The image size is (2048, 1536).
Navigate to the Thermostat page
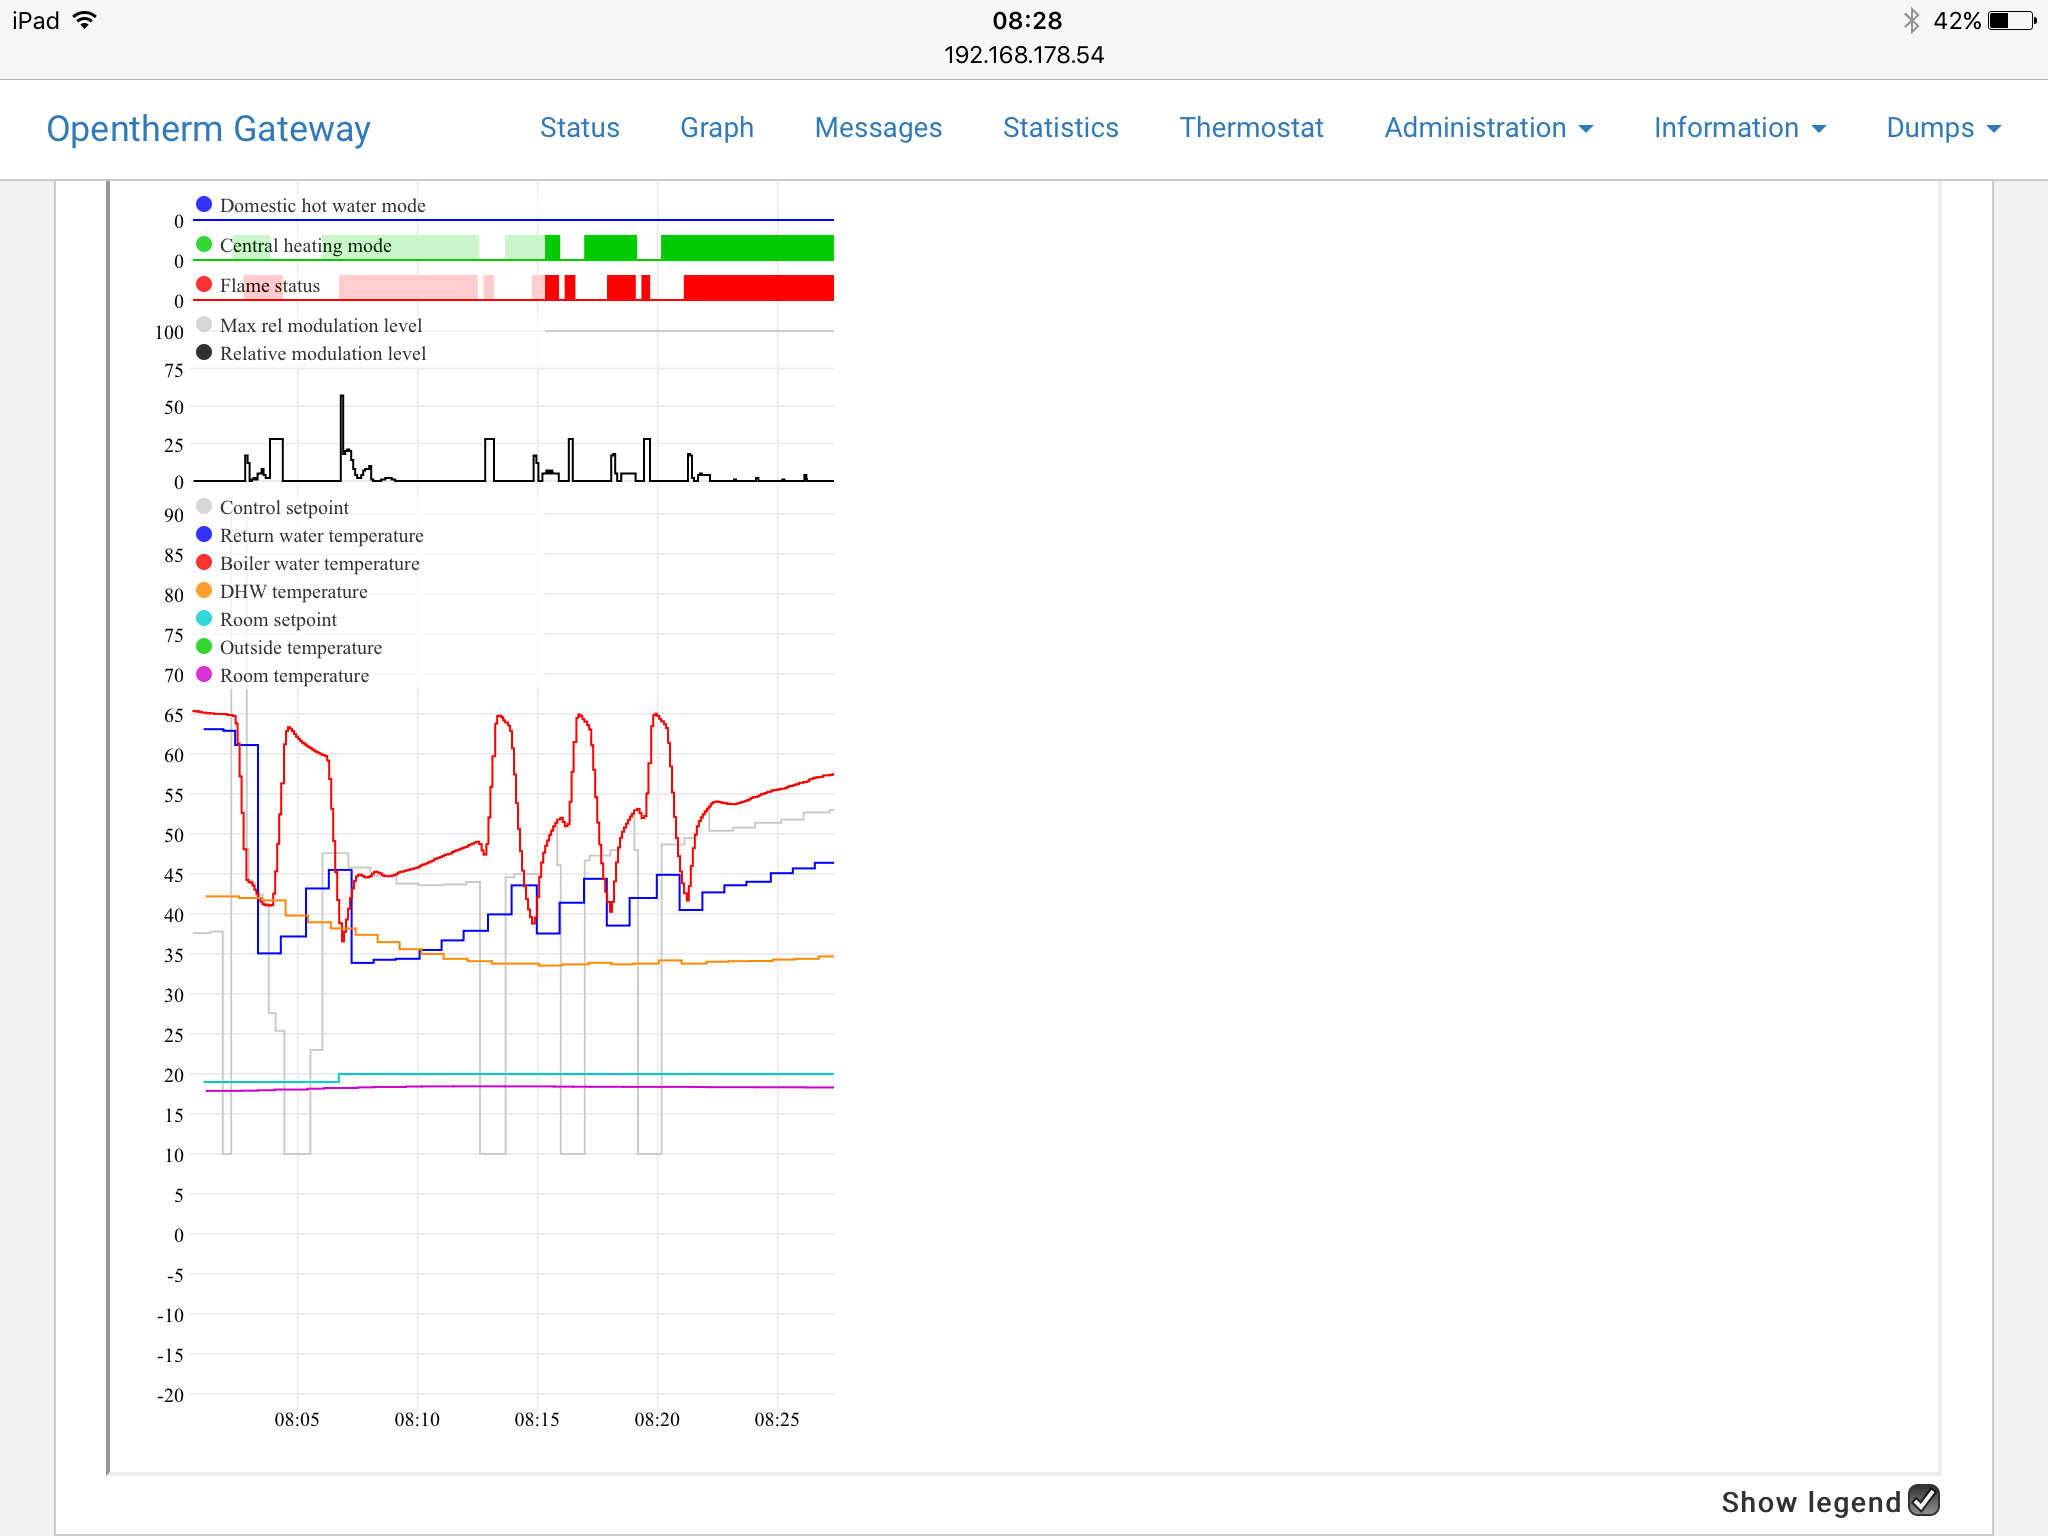pos(1251,128)
